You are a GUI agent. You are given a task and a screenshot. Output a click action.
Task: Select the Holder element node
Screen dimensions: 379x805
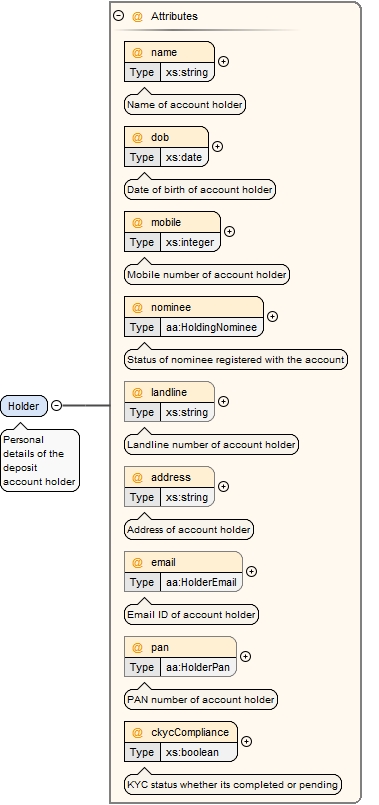pyautogui.click(x=24, y=406)
